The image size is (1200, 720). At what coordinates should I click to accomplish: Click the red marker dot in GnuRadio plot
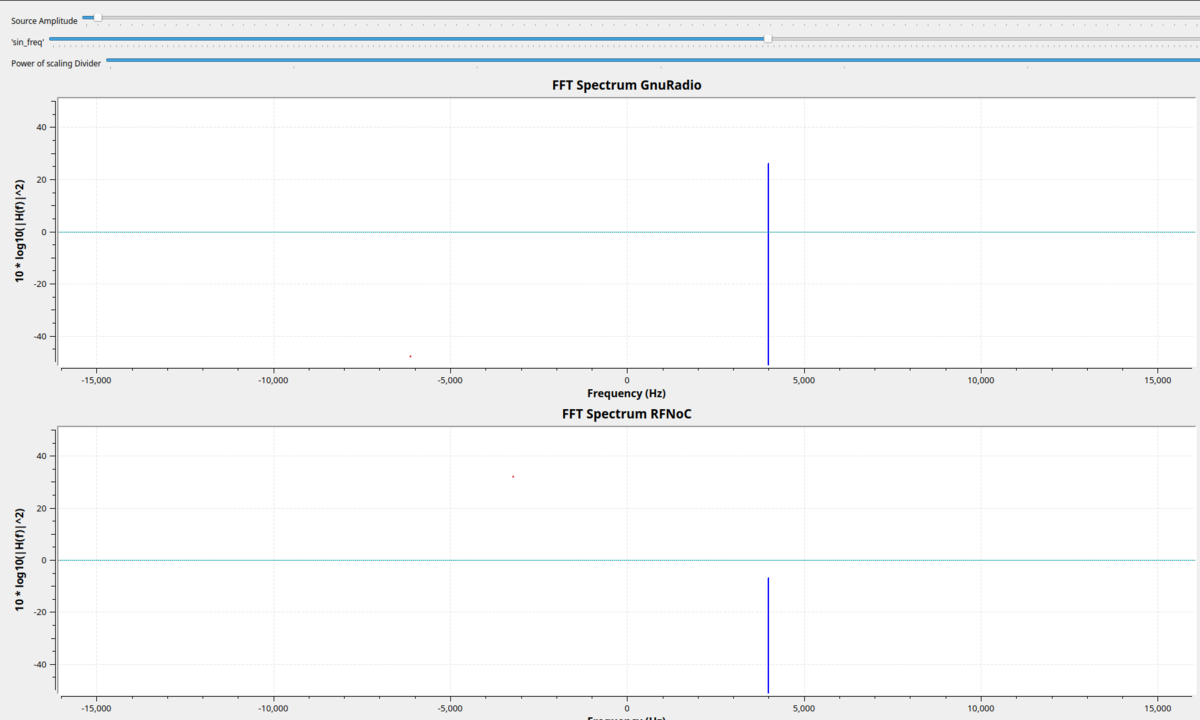[x=410, y=356]
